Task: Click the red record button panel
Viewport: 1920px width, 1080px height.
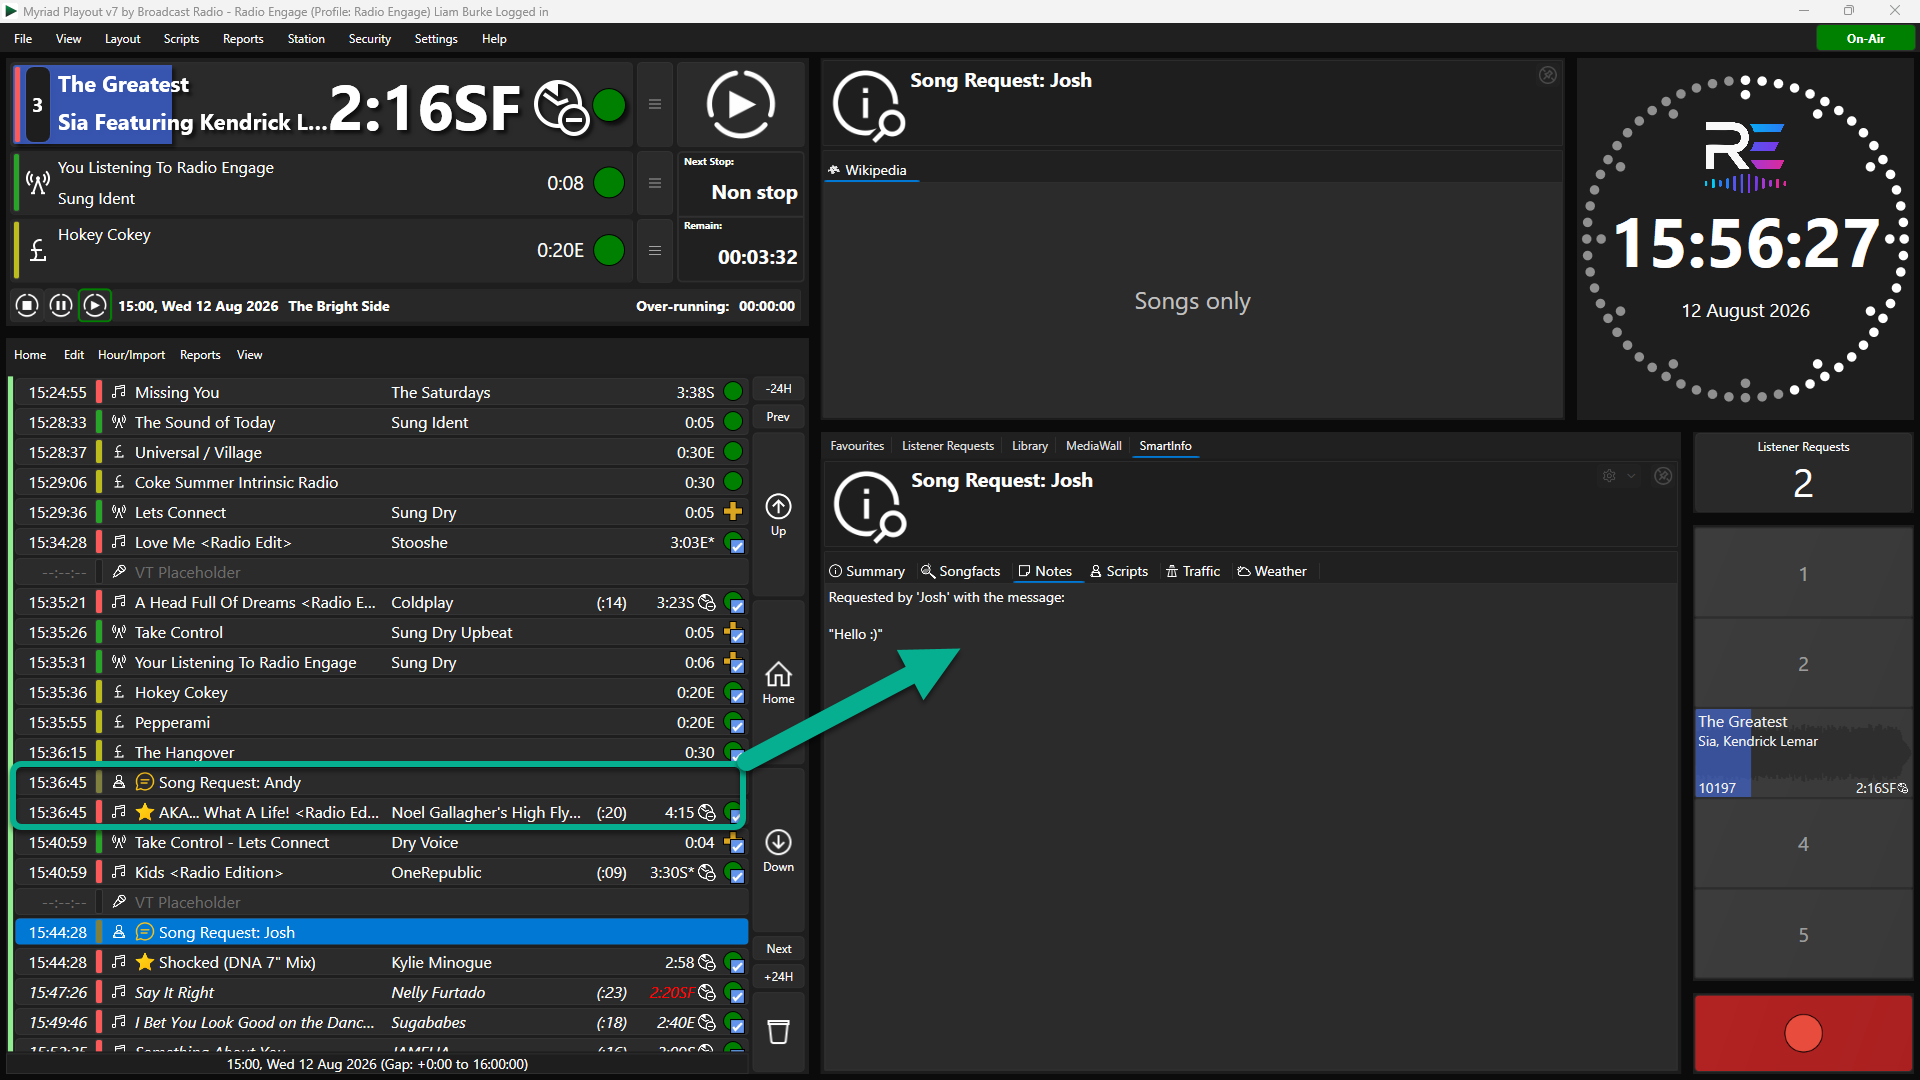Action: click(x=1803, y=1032)
